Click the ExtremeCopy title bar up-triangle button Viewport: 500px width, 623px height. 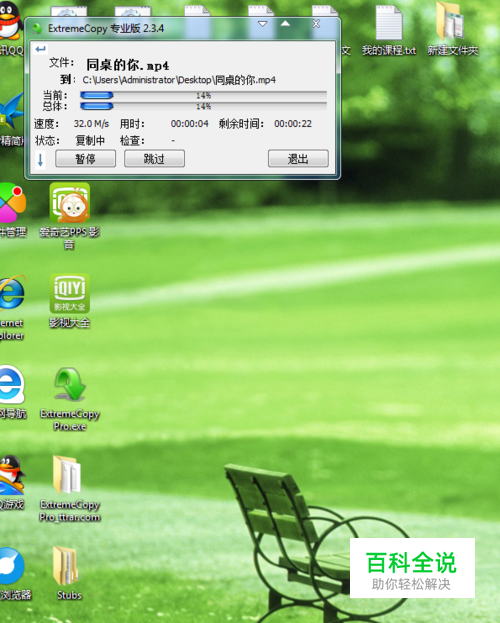click(285, 23)
